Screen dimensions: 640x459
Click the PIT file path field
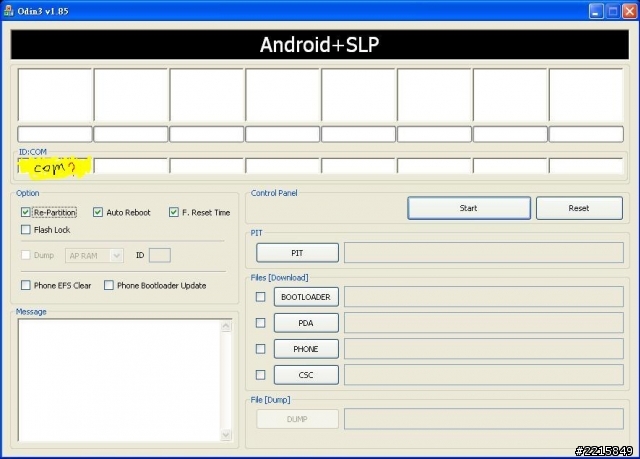(x=484, y=253)
